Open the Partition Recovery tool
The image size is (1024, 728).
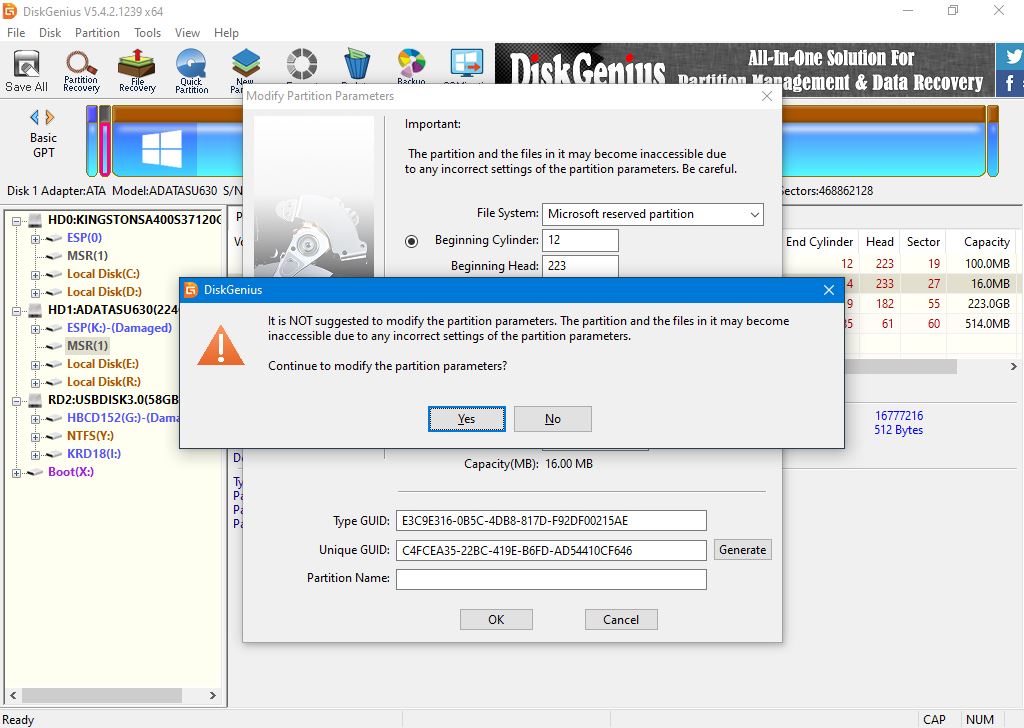81,71
